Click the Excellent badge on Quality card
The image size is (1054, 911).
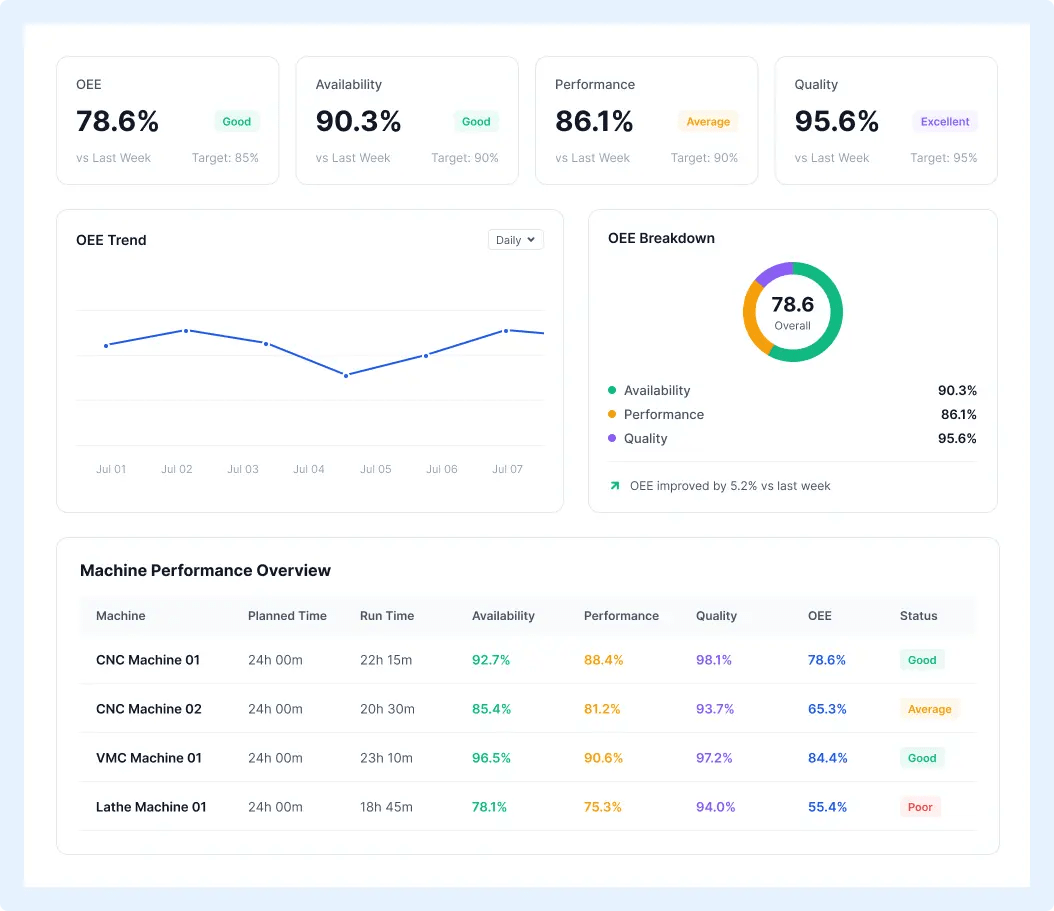(x=944, y=122)
